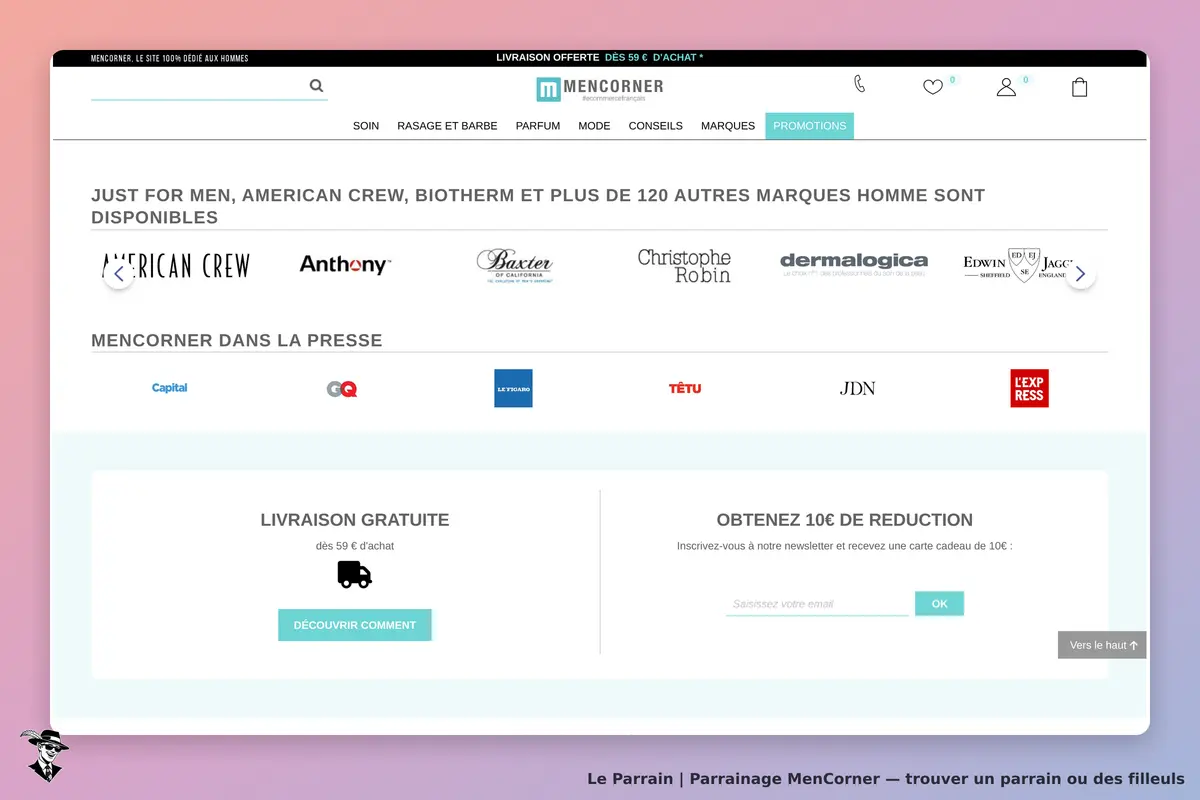Click the search magnifier icon
The width and height of the screenshot is (1200, 800).
click(316, 86)
